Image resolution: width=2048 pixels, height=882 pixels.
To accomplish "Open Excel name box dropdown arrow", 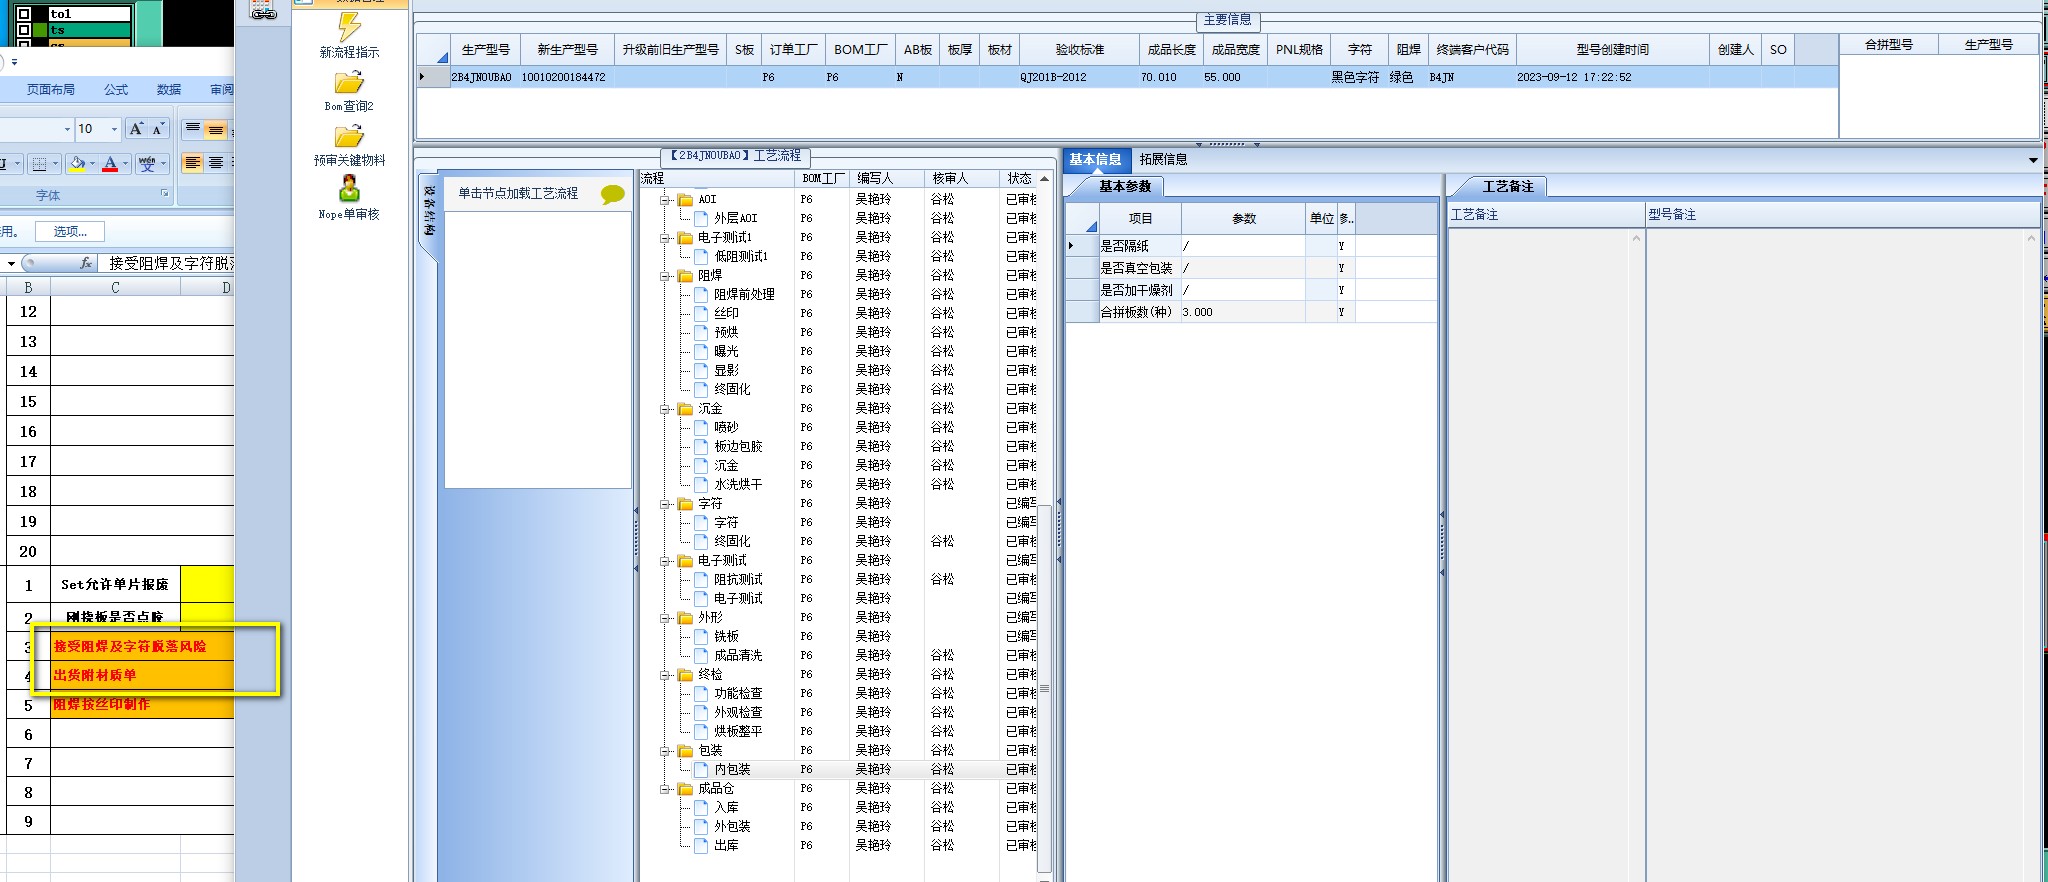I will click(x=11, y=263).
